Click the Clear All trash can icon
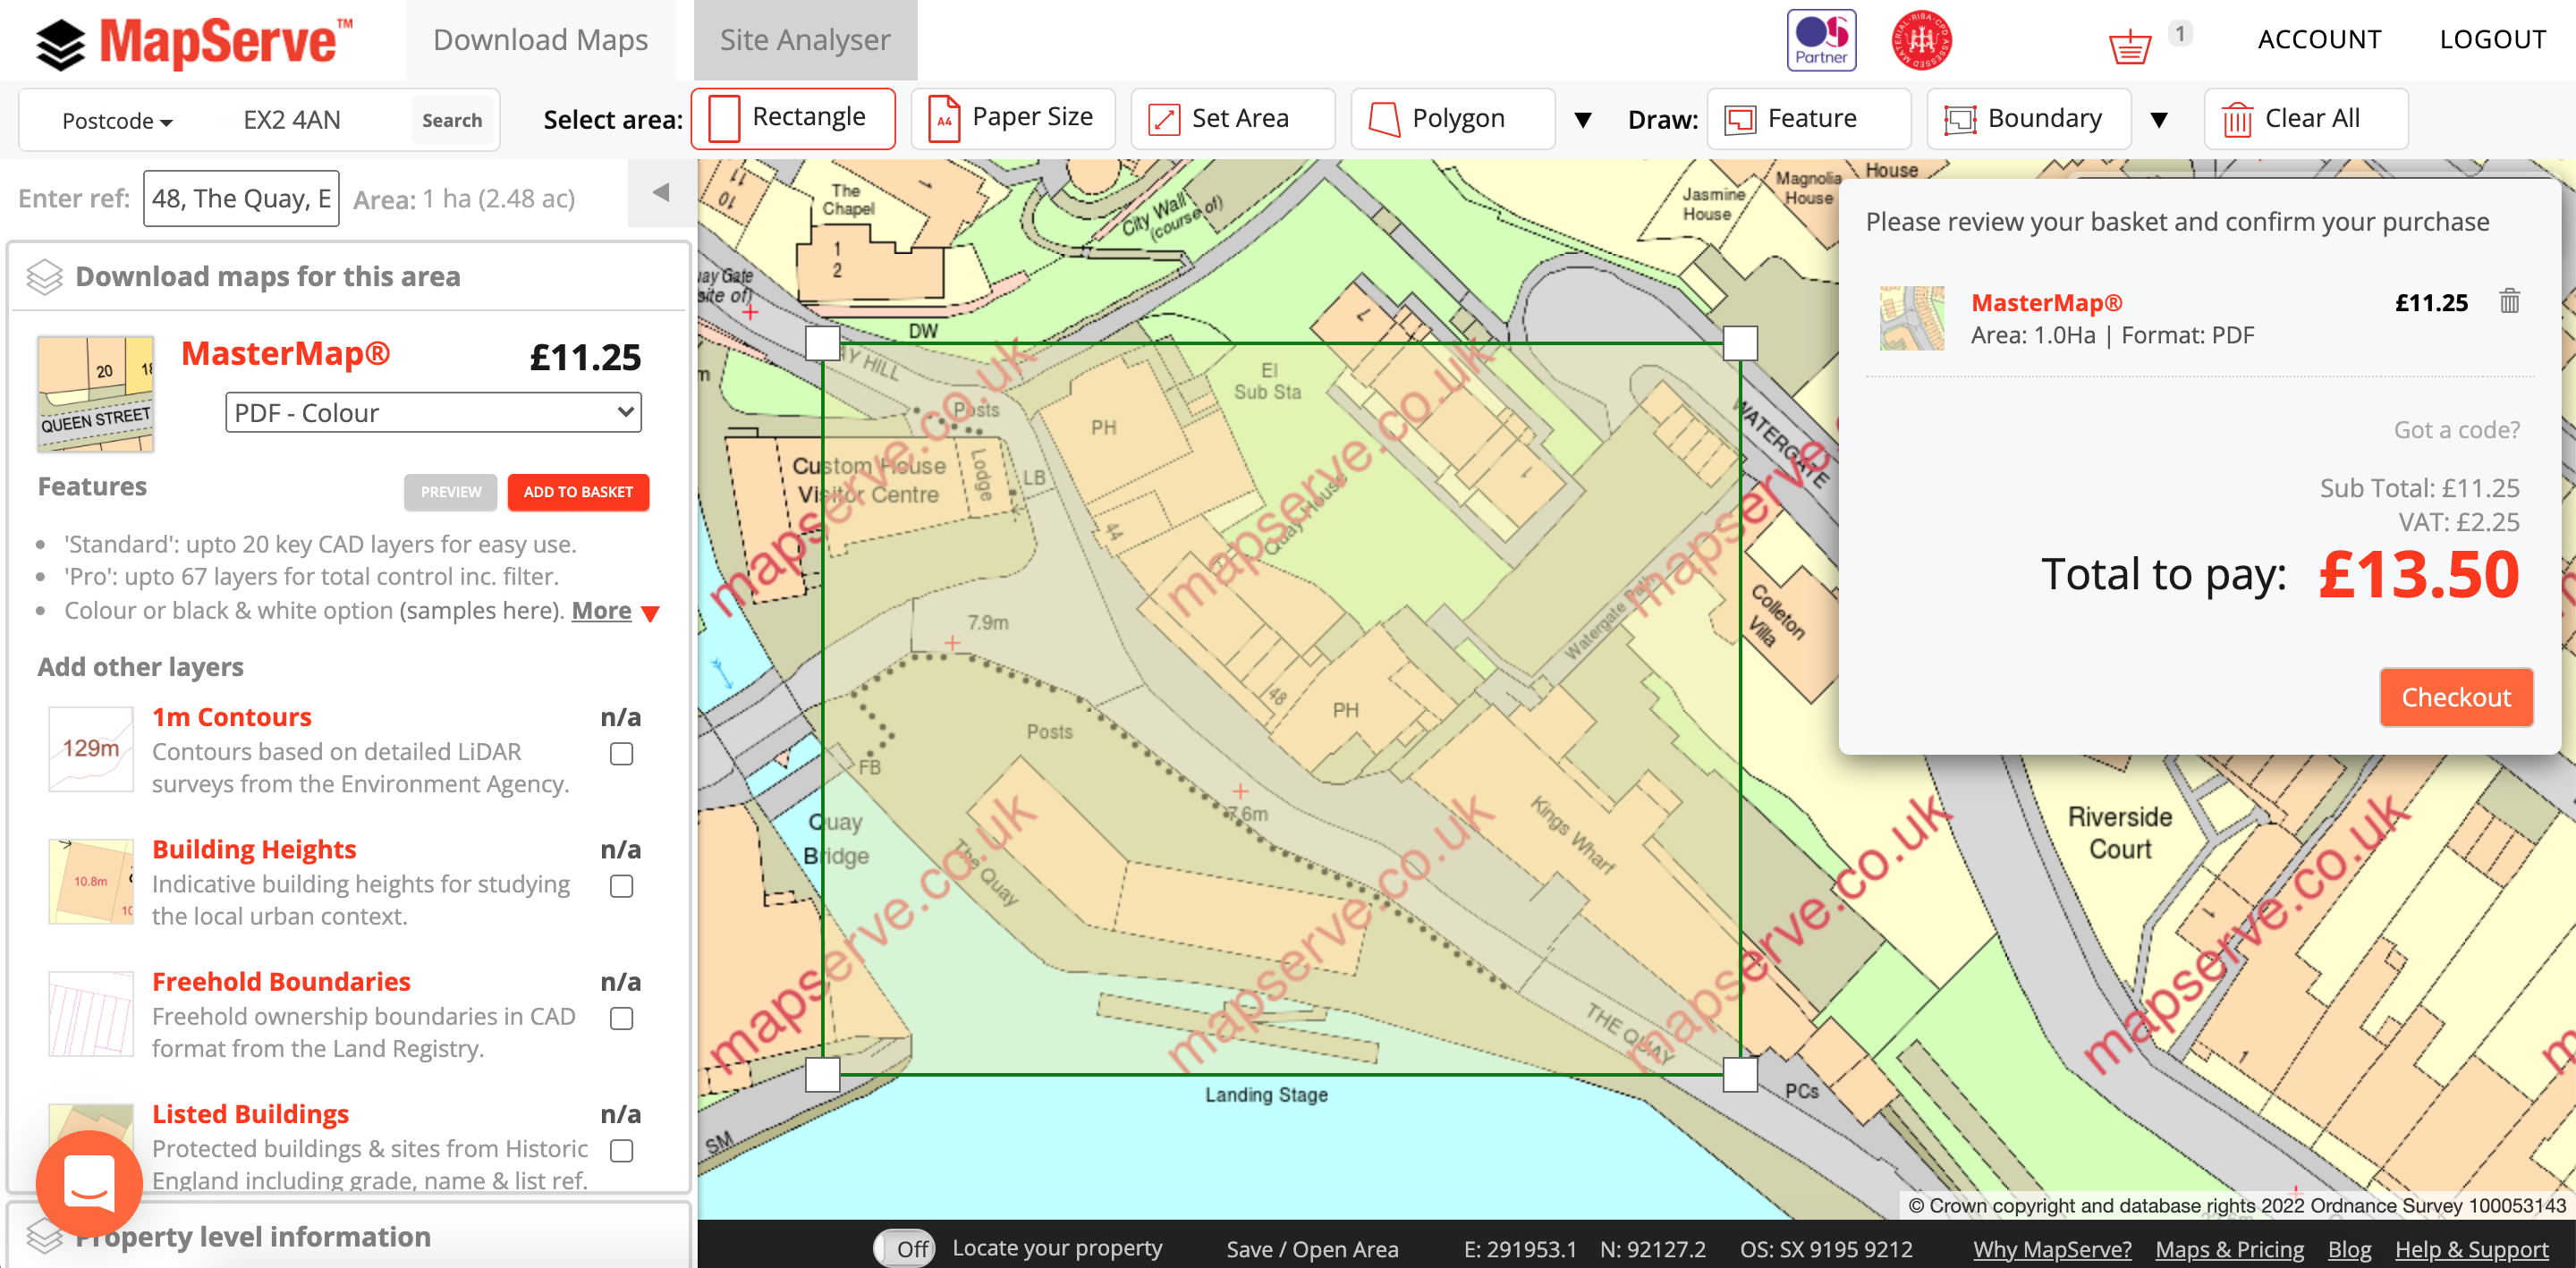 2237,119
